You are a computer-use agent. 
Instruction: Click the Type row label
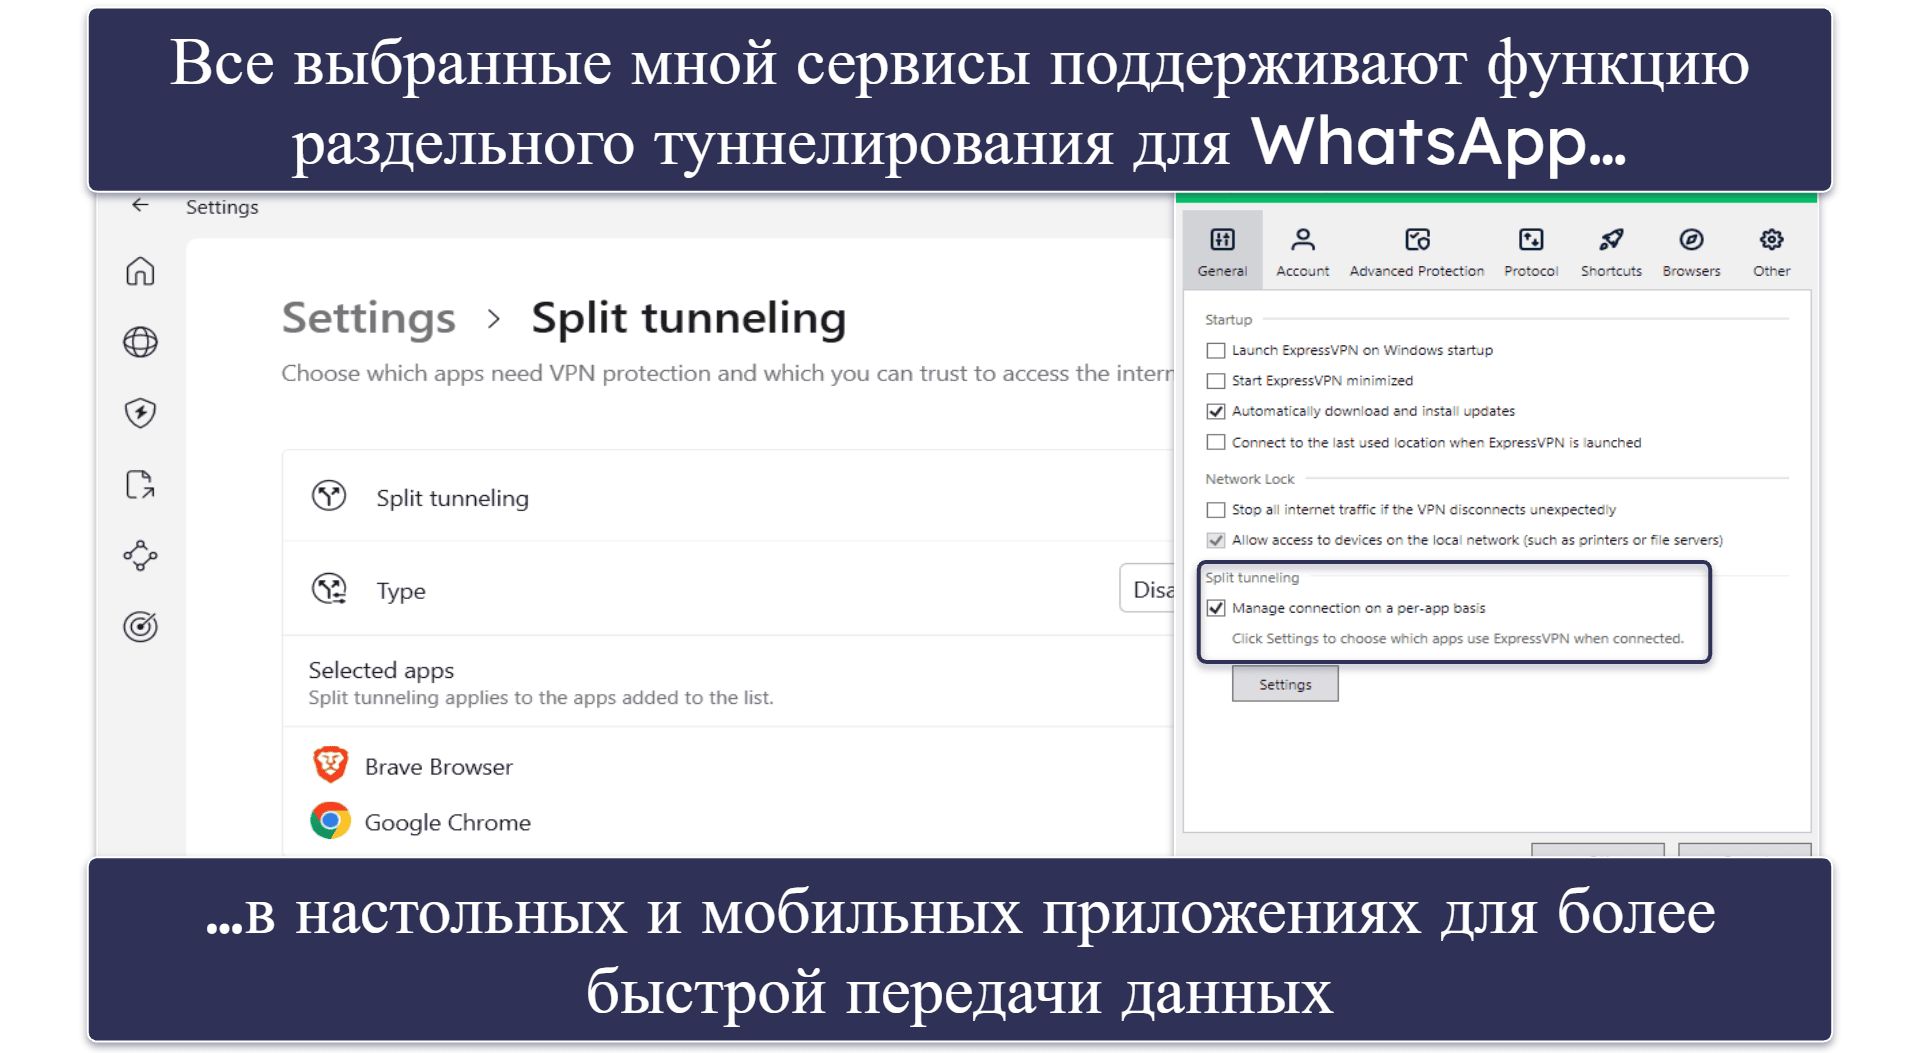point(400,591)
